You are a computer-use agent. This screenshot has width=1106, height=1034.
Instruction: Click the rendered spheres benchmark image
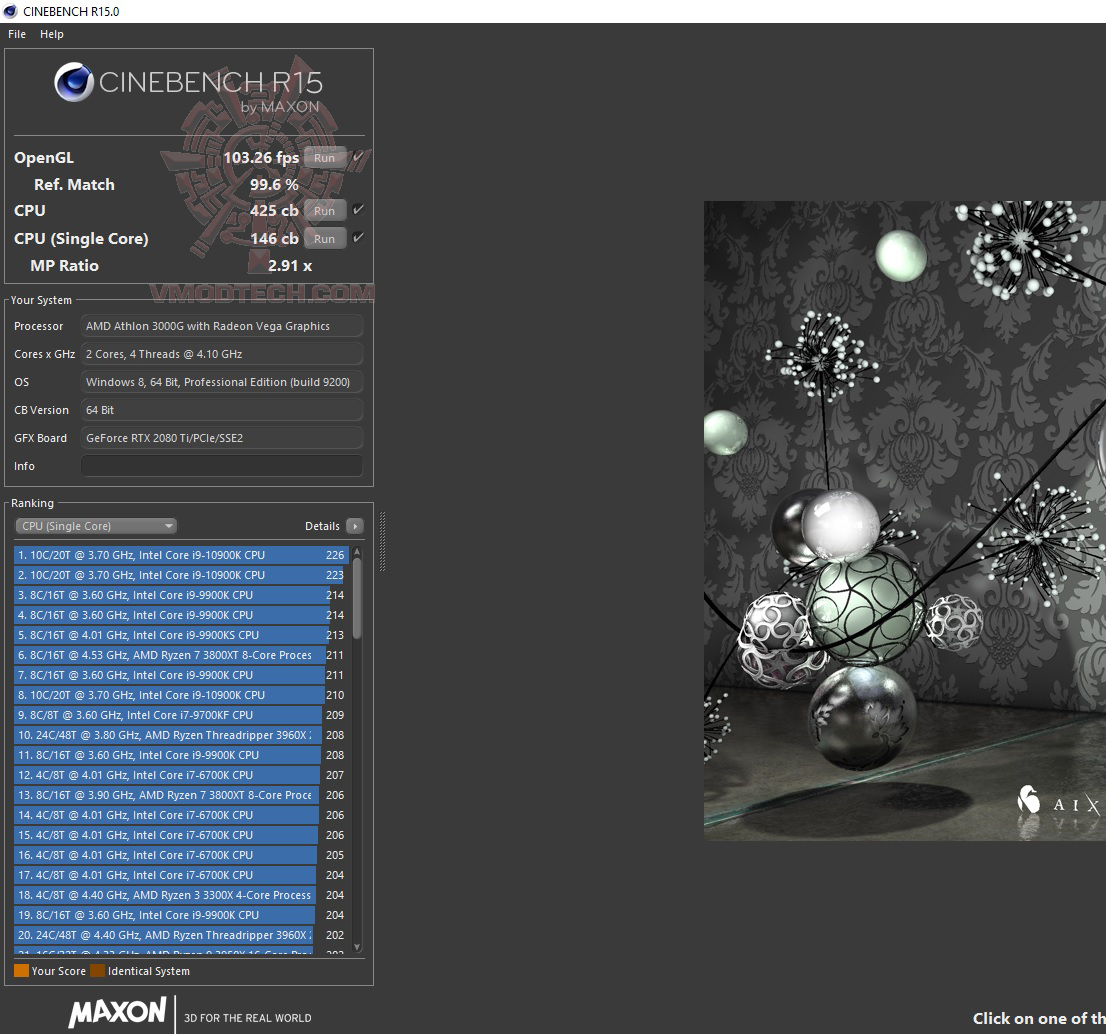904,521
